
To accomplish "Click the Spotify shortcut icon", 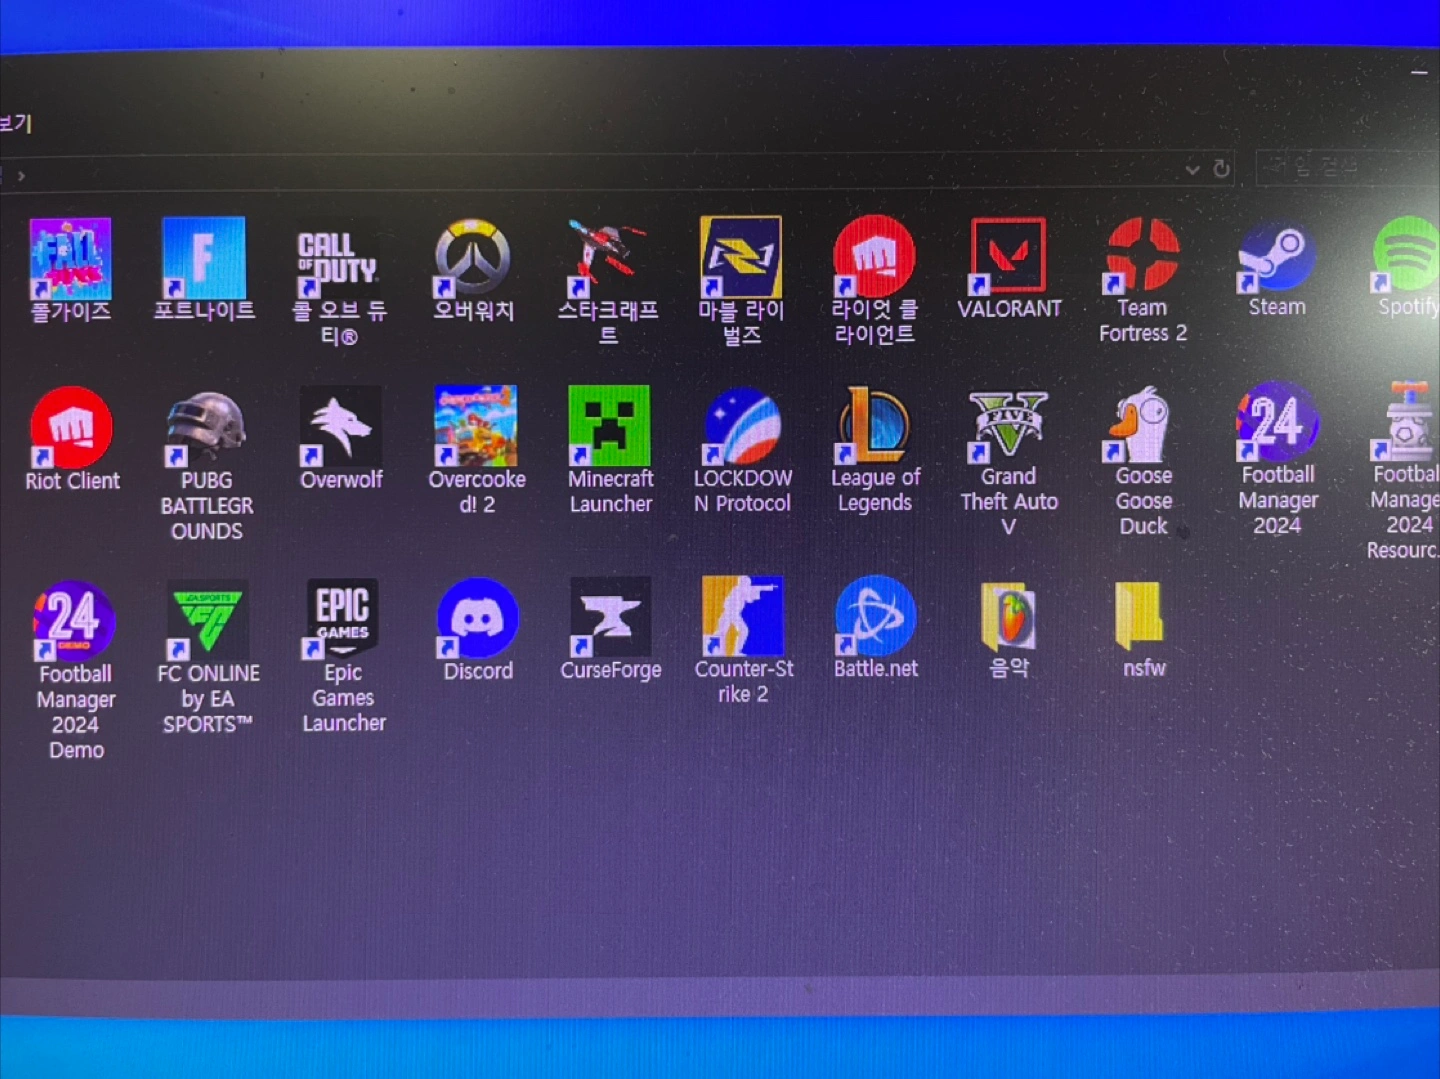I will coord(1407,255).
